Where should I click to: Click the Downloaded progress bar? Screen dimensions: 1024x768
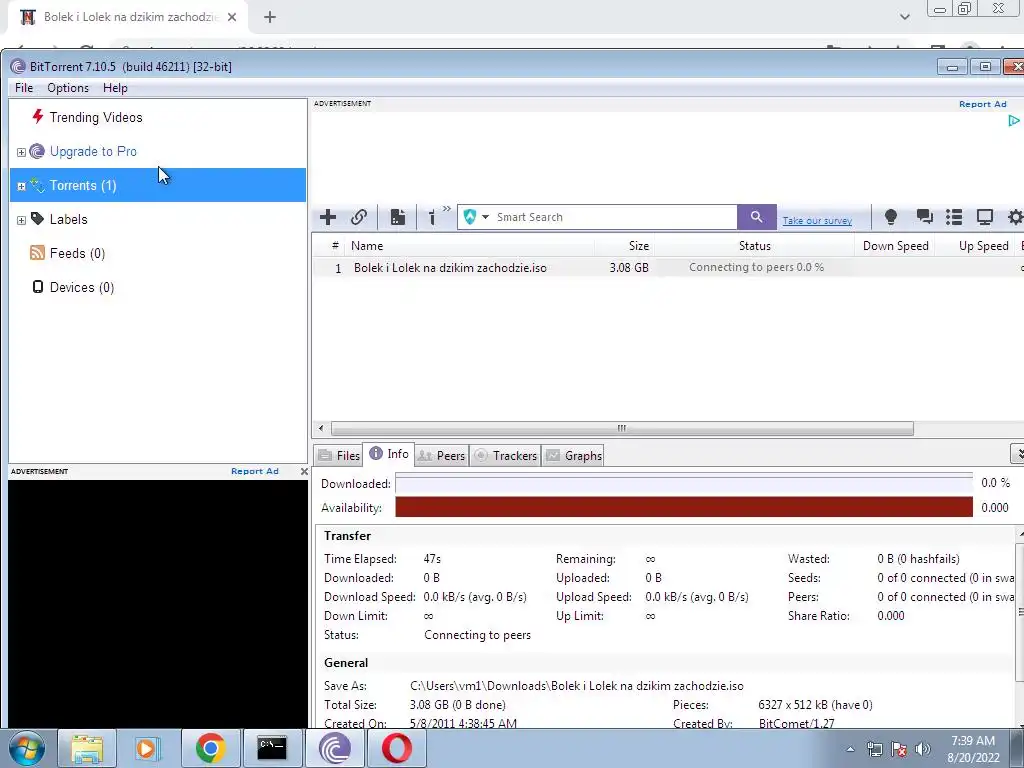click(x=684, y=484)
